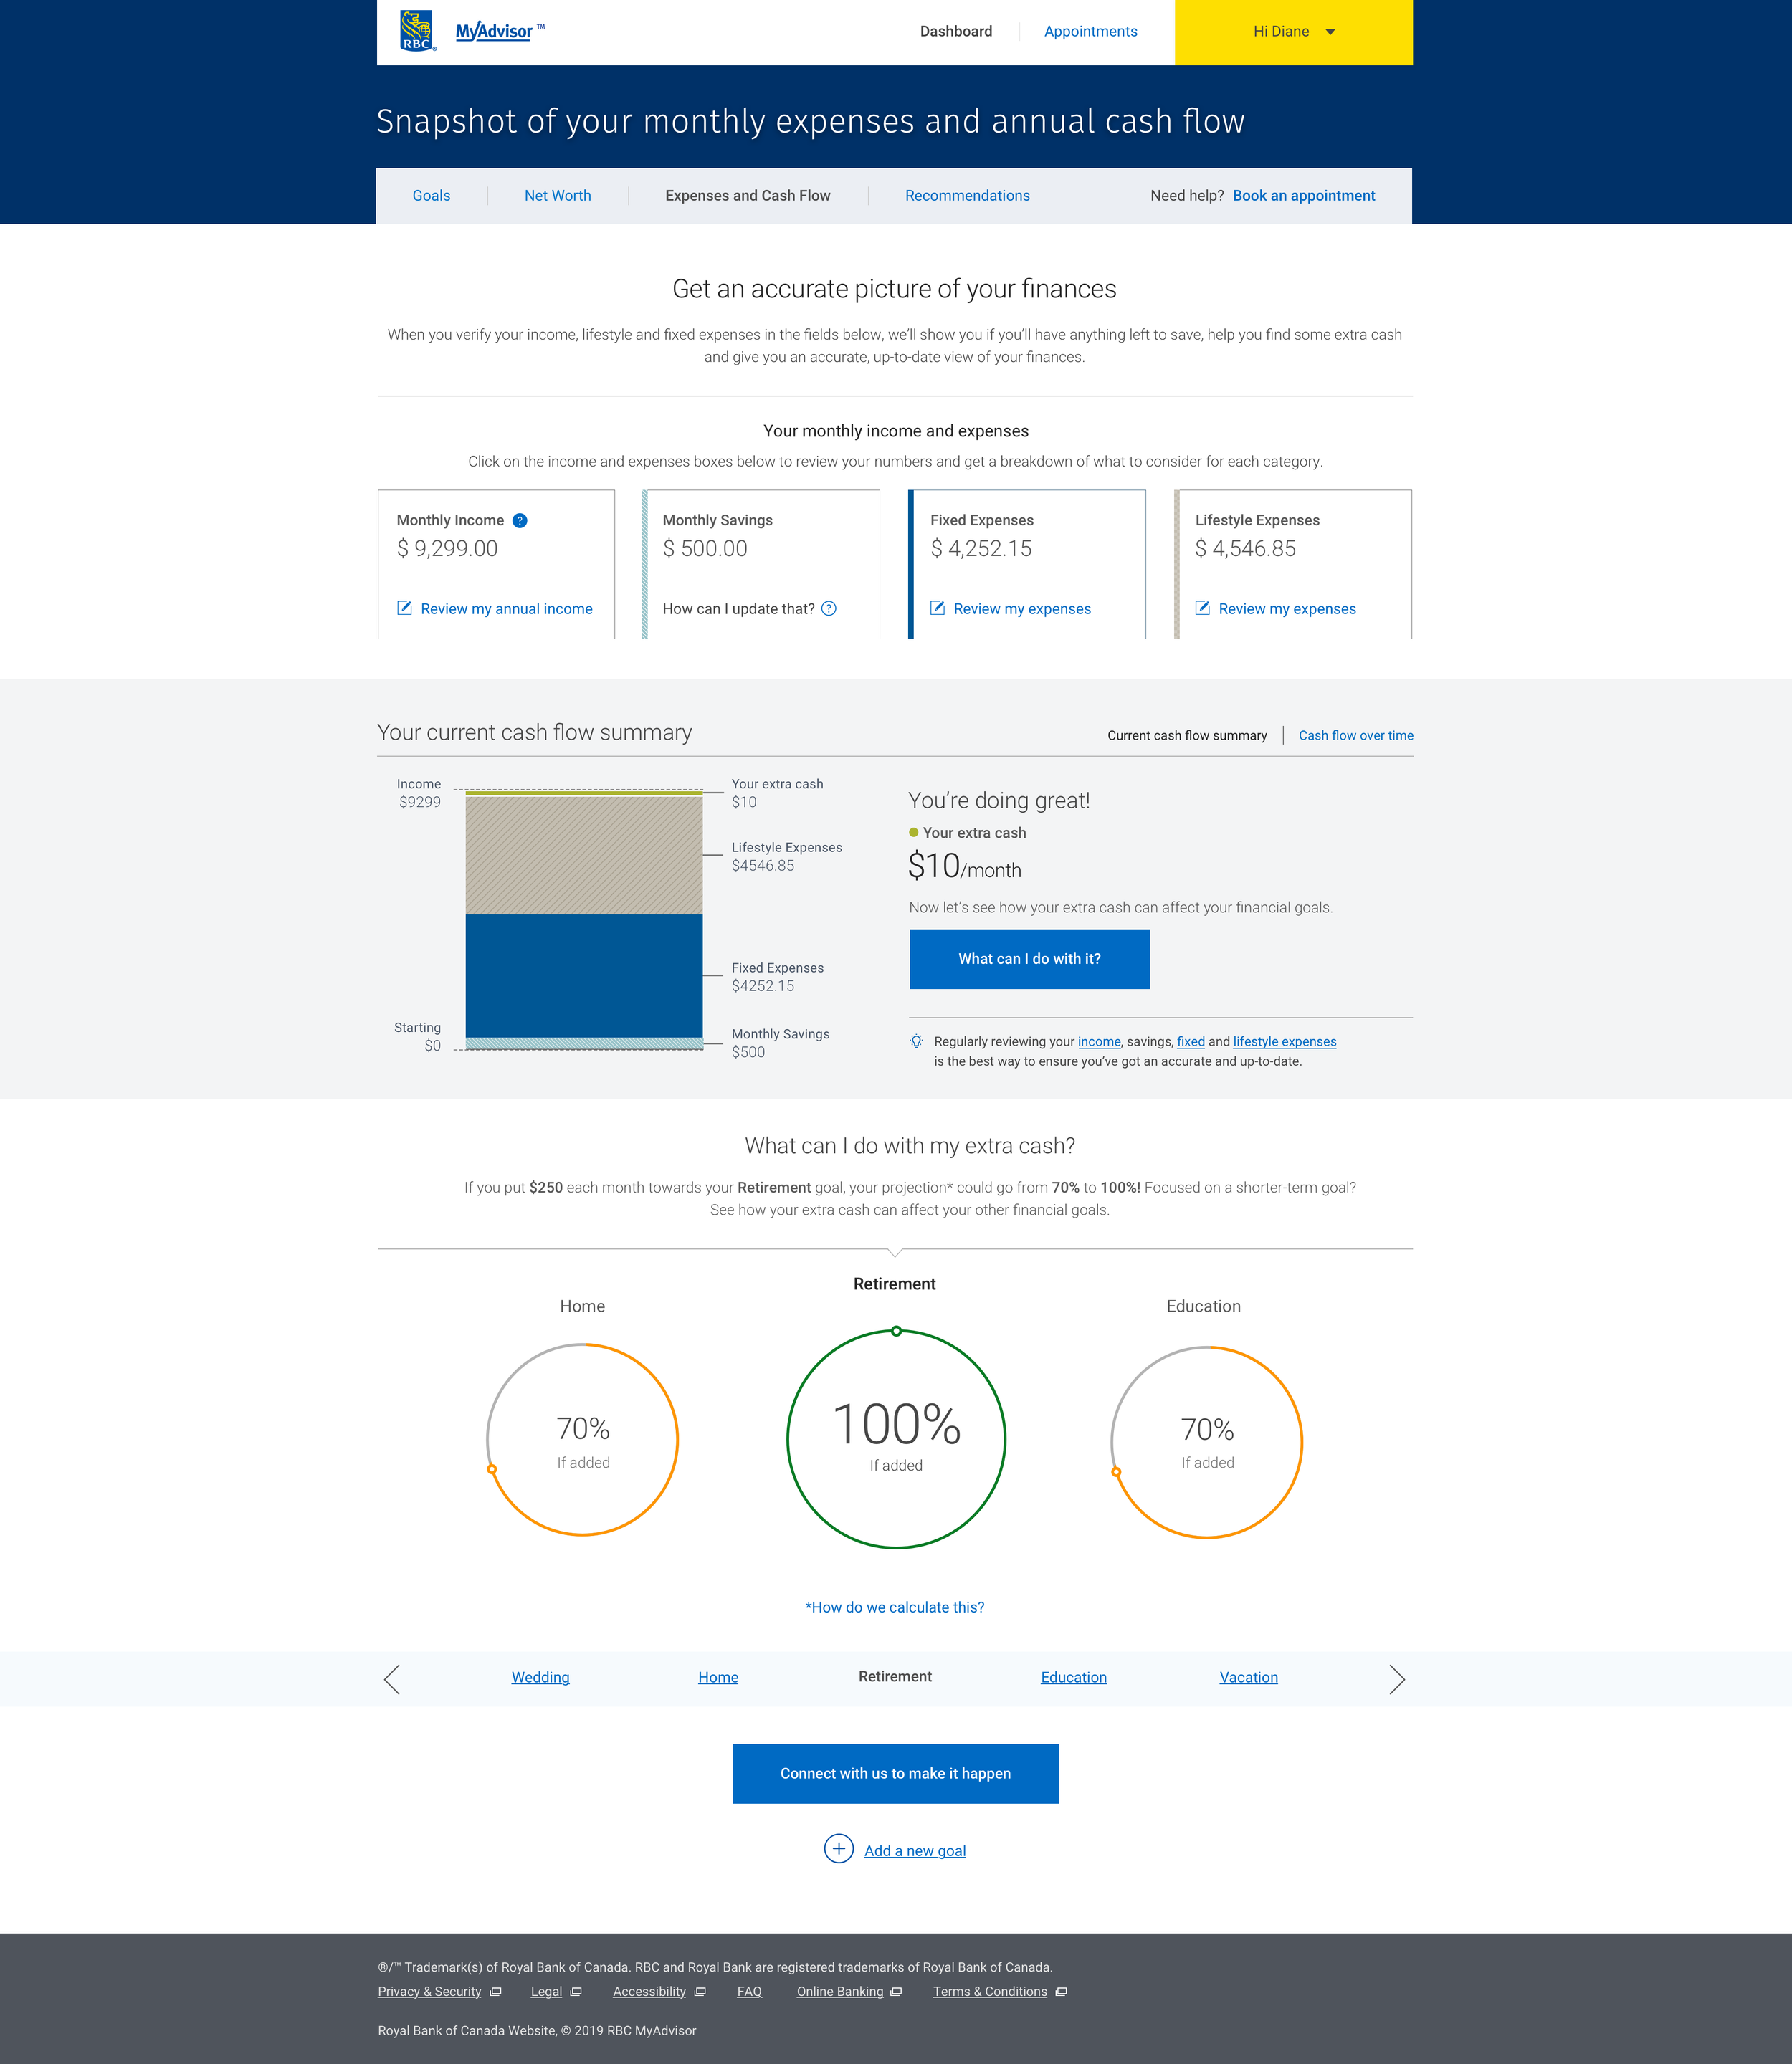Click the Fixed Expenses edit pencil icon

(937, 608)
